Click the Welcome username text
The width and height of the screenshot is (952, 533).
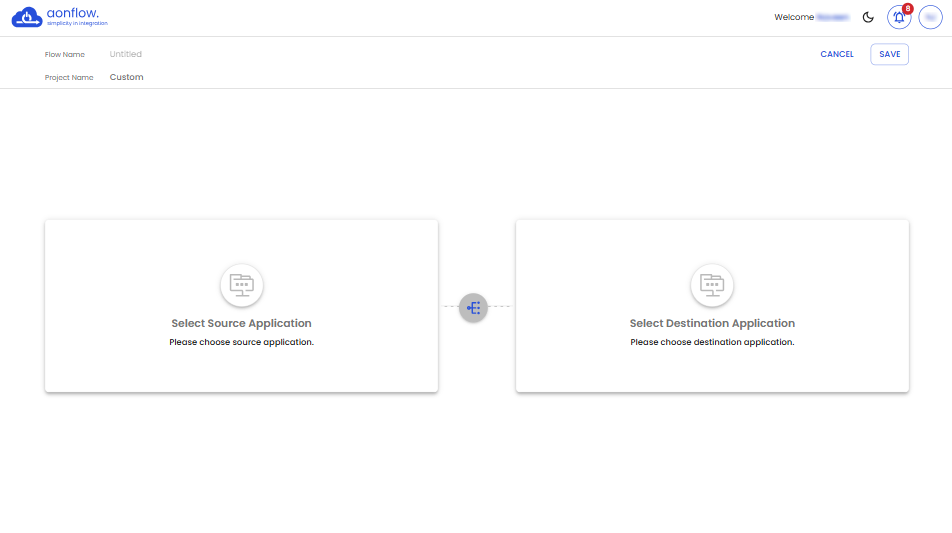coord(811,18)
